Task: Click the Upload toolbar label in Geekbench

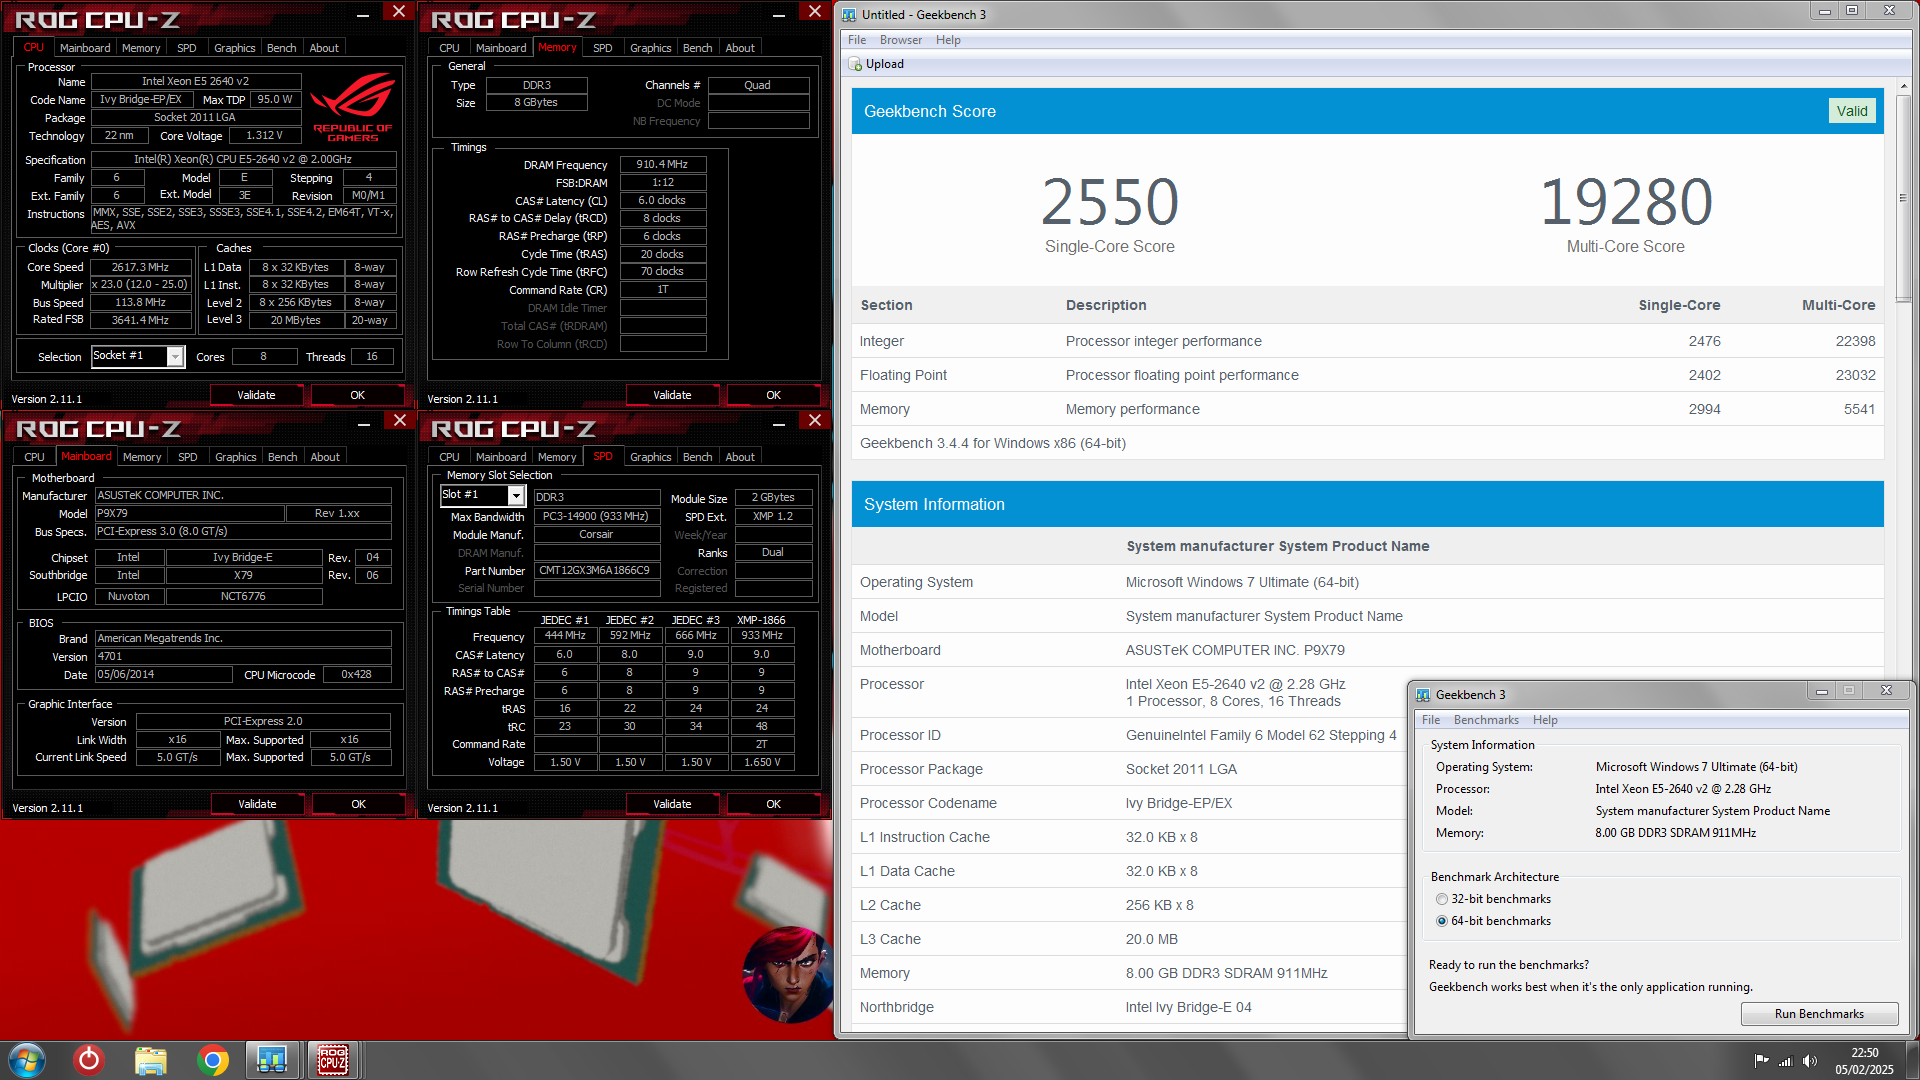Action: [884, 64]
